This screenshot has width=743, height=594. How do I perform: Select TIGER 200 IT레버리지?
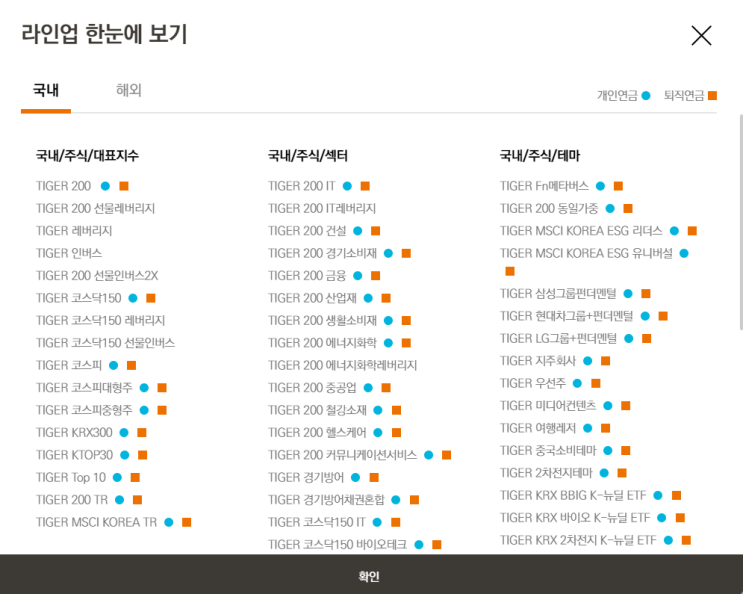click(322, 208)
